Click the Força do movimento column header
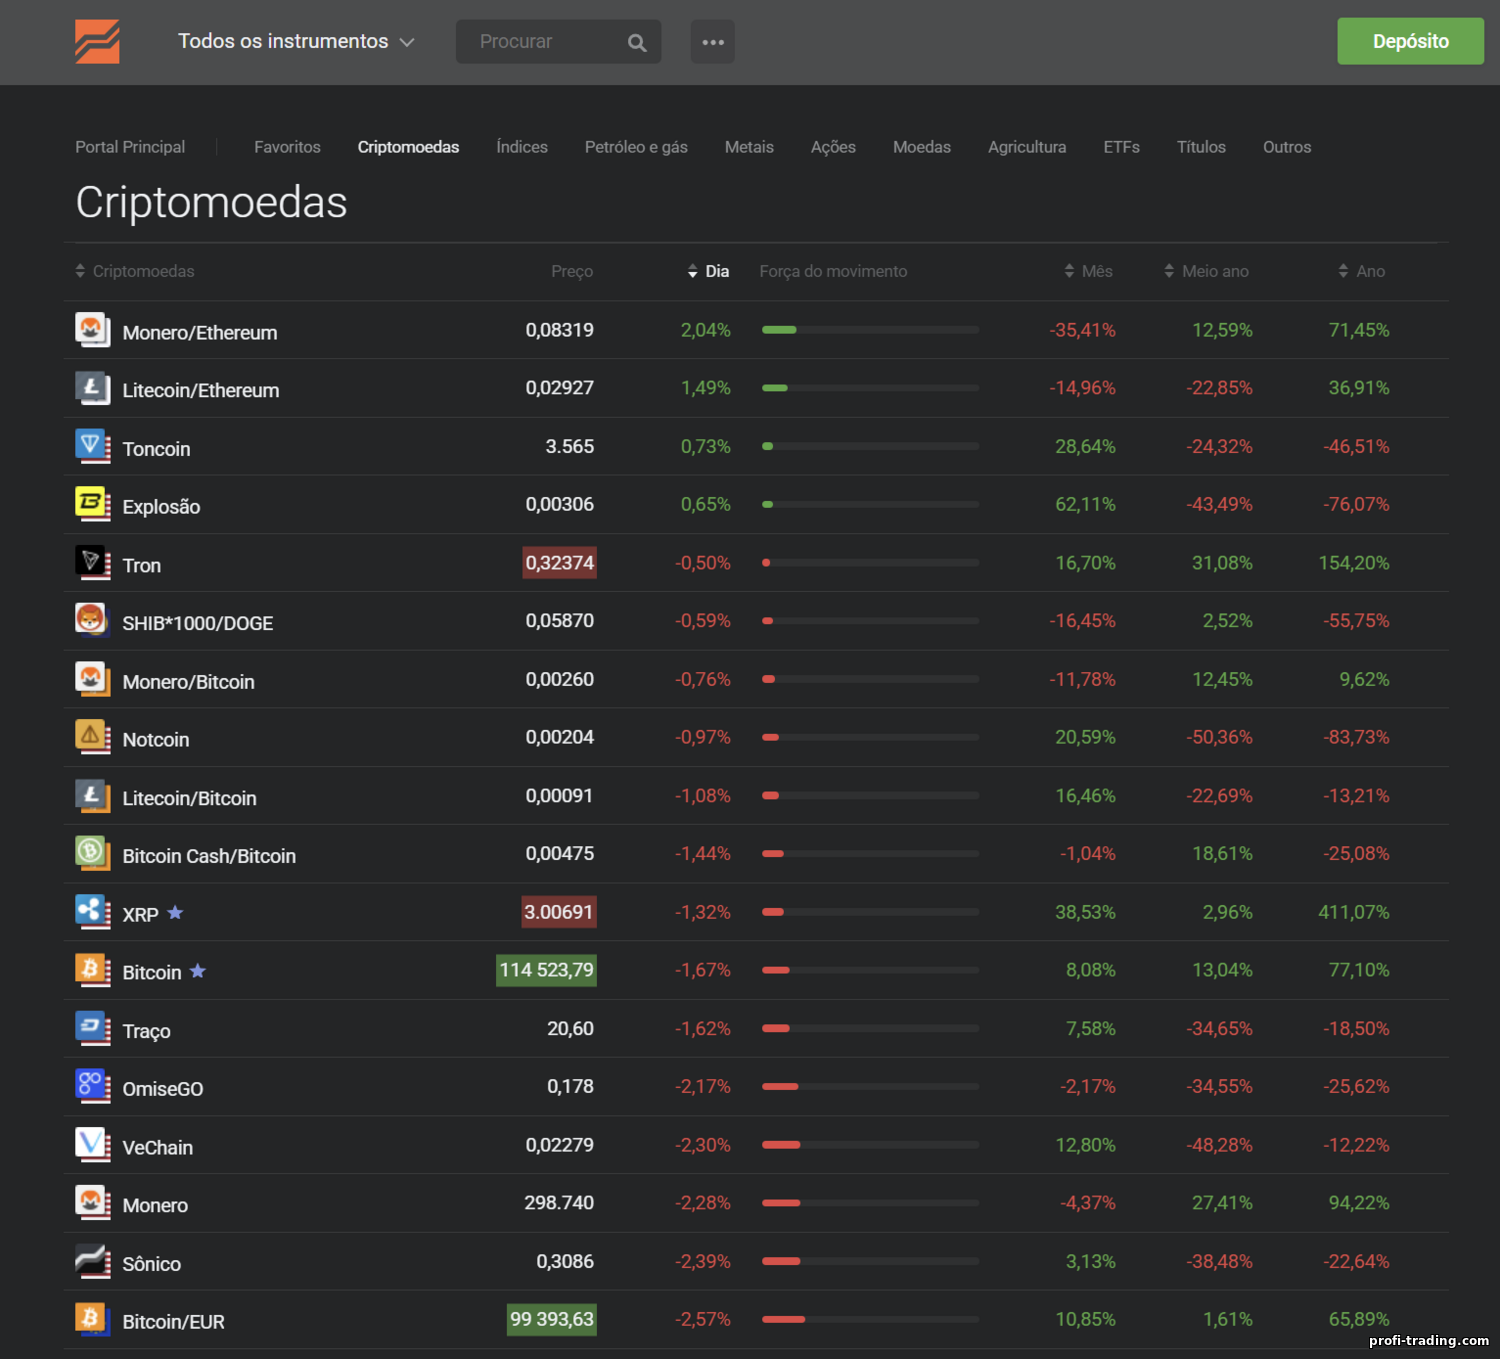 pyautogui.click(x=833, y=271)
